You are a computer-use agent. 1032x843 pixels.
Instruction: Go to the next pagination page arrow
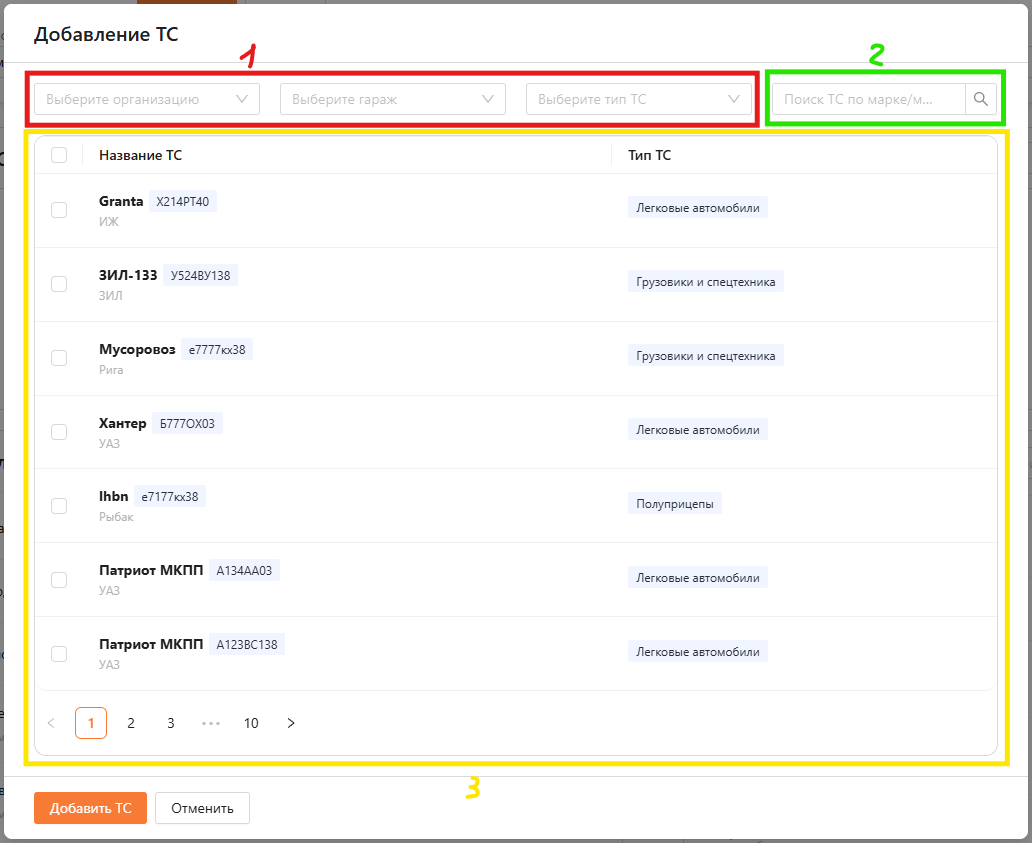pyautogui.click(x=291, y=723)
